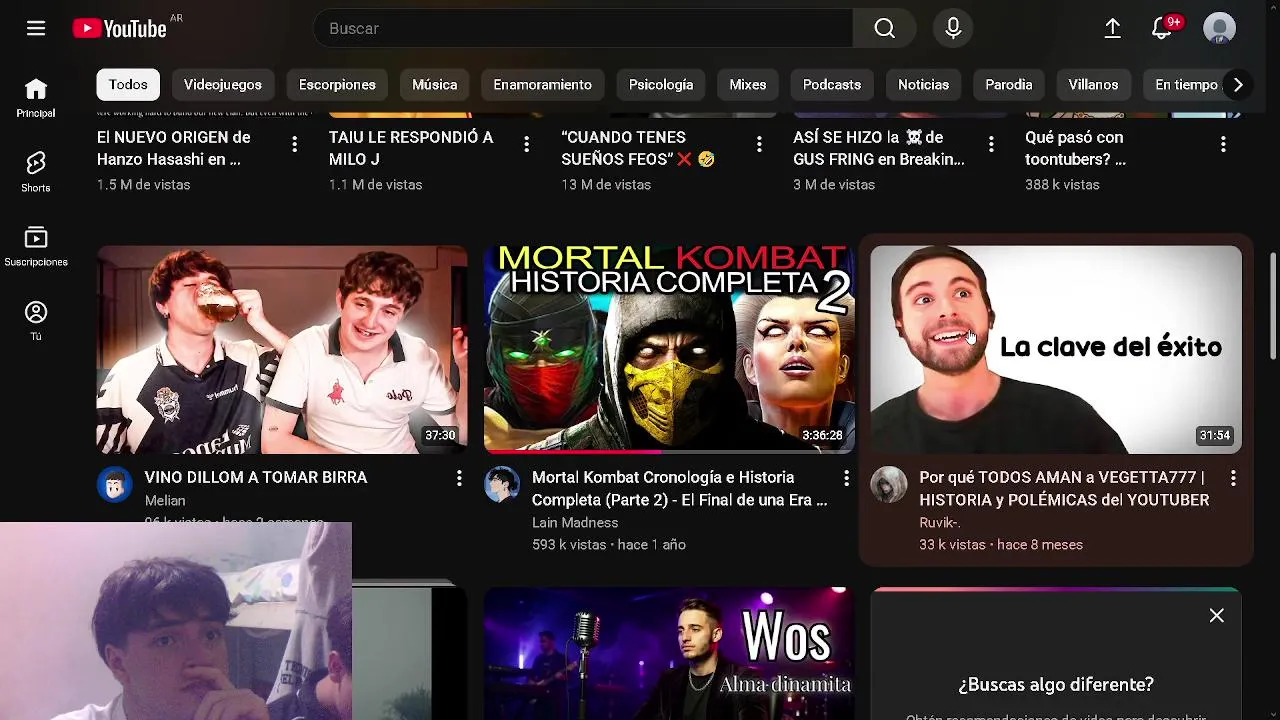This screenshot has height=720, width=1280.
Task: Dismiss the ¿Buscas algo diferente? card
Action: coord(1217,616)
